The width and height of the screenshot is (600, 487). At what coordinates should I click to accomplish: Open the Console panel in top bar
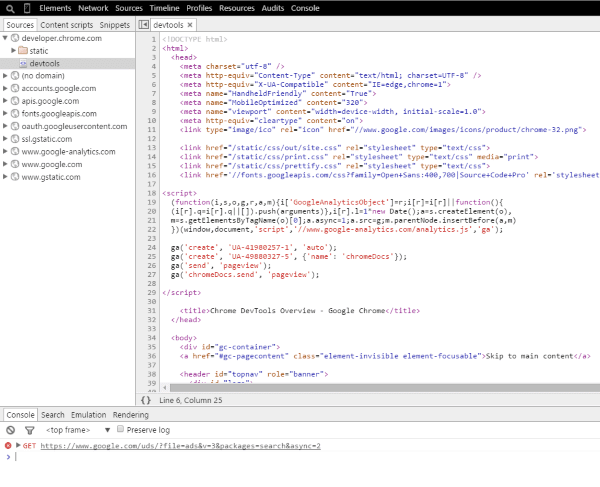305,8
